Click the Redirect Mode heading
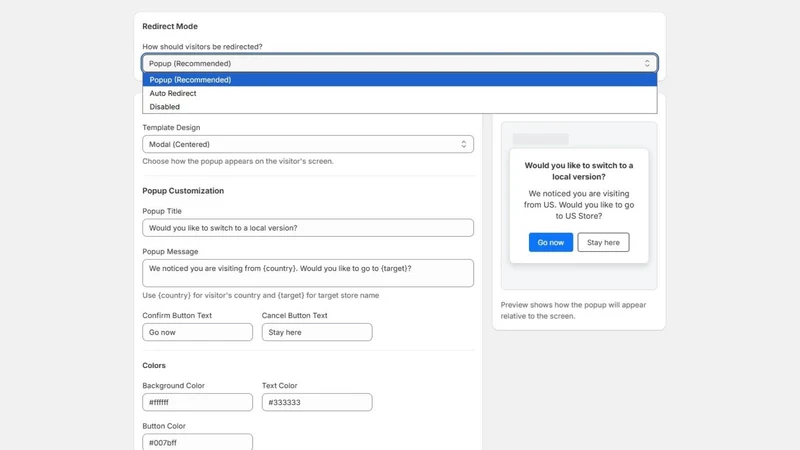 170,27
